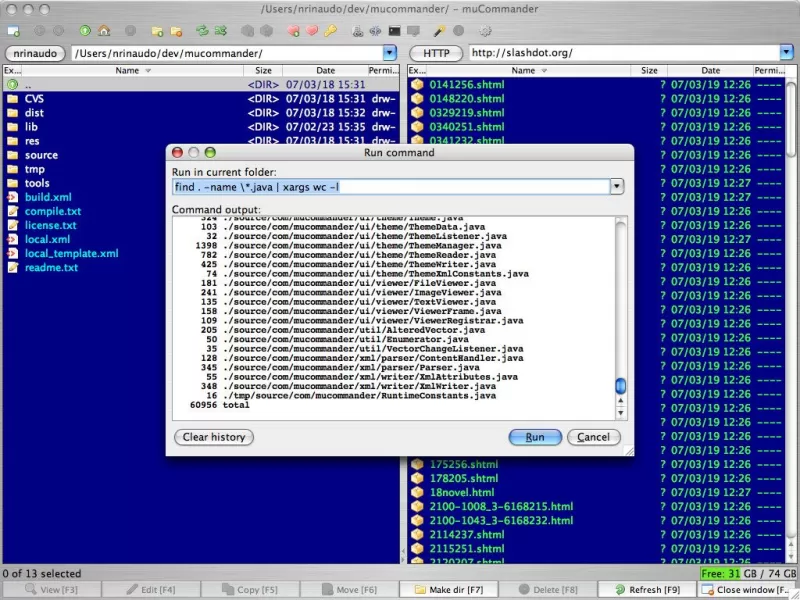Screen dimensions: 800x600
Task: Open credentials manager via the key icon
Action: (x=330, y=31)
